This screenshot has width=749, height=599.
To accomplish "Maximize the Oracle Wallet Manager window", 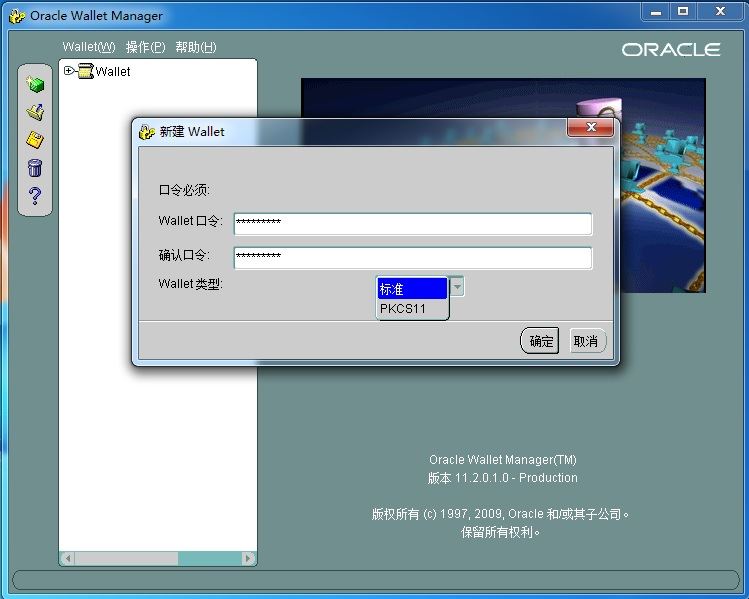I will (x=683, y=12).
